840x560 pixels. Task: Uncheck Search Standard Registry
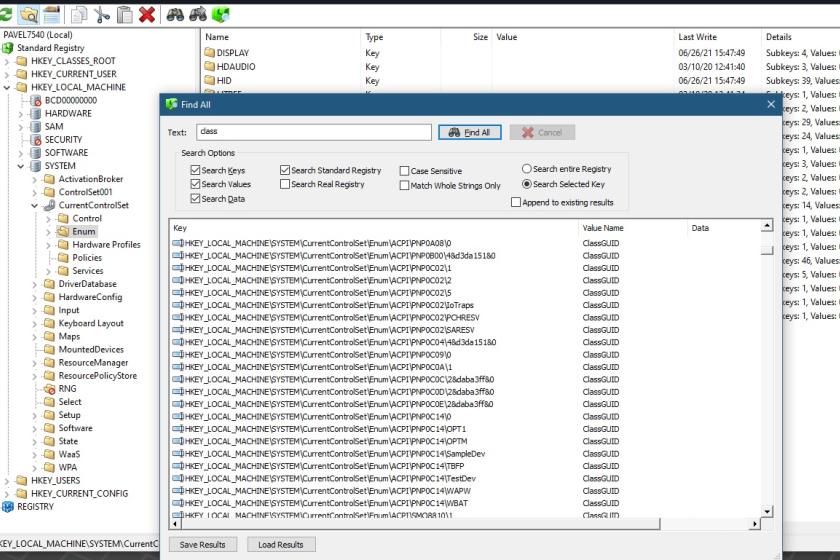[x=285, y=170]
